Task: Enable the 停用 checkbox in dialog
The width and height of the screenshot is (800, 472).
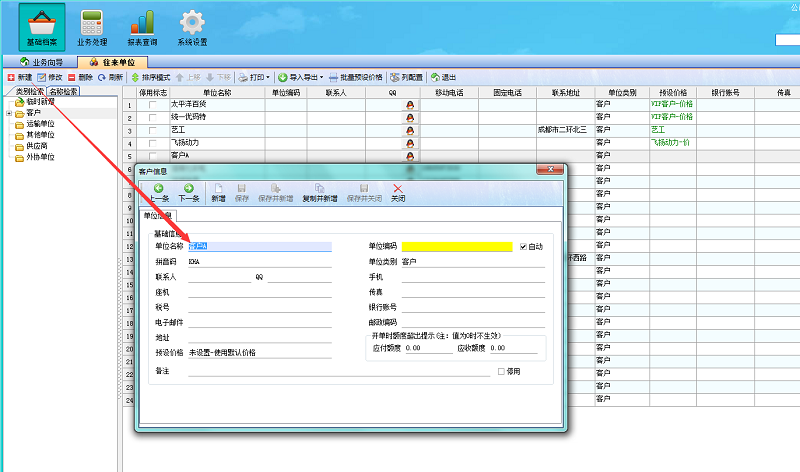Action: tap(502, 371)
